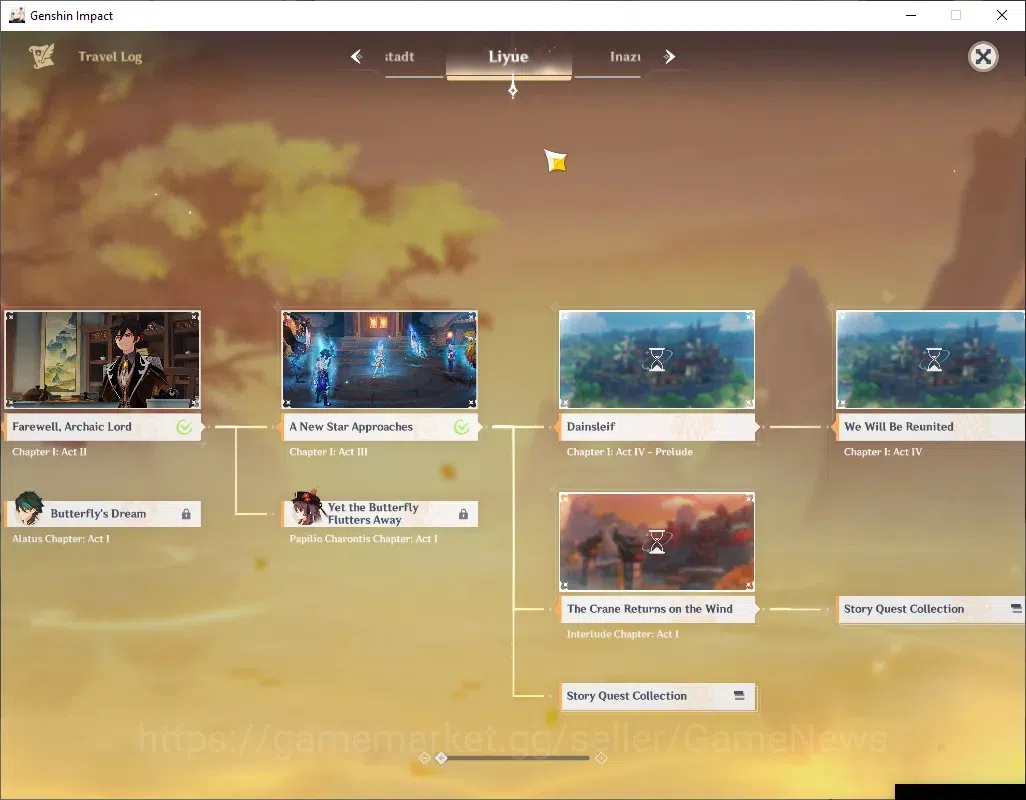The width and height of the screenshot is (1026, 800).
Task: Click collection icon on bottom Story Quest Collection
Action: 739,695
